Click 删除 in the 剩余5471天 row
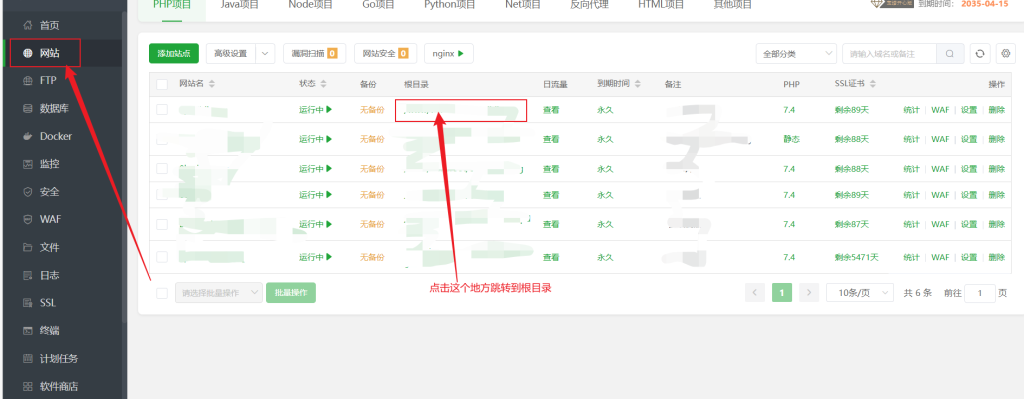The width and height of the screenshot is (1024, 399). tap(997, 257)
